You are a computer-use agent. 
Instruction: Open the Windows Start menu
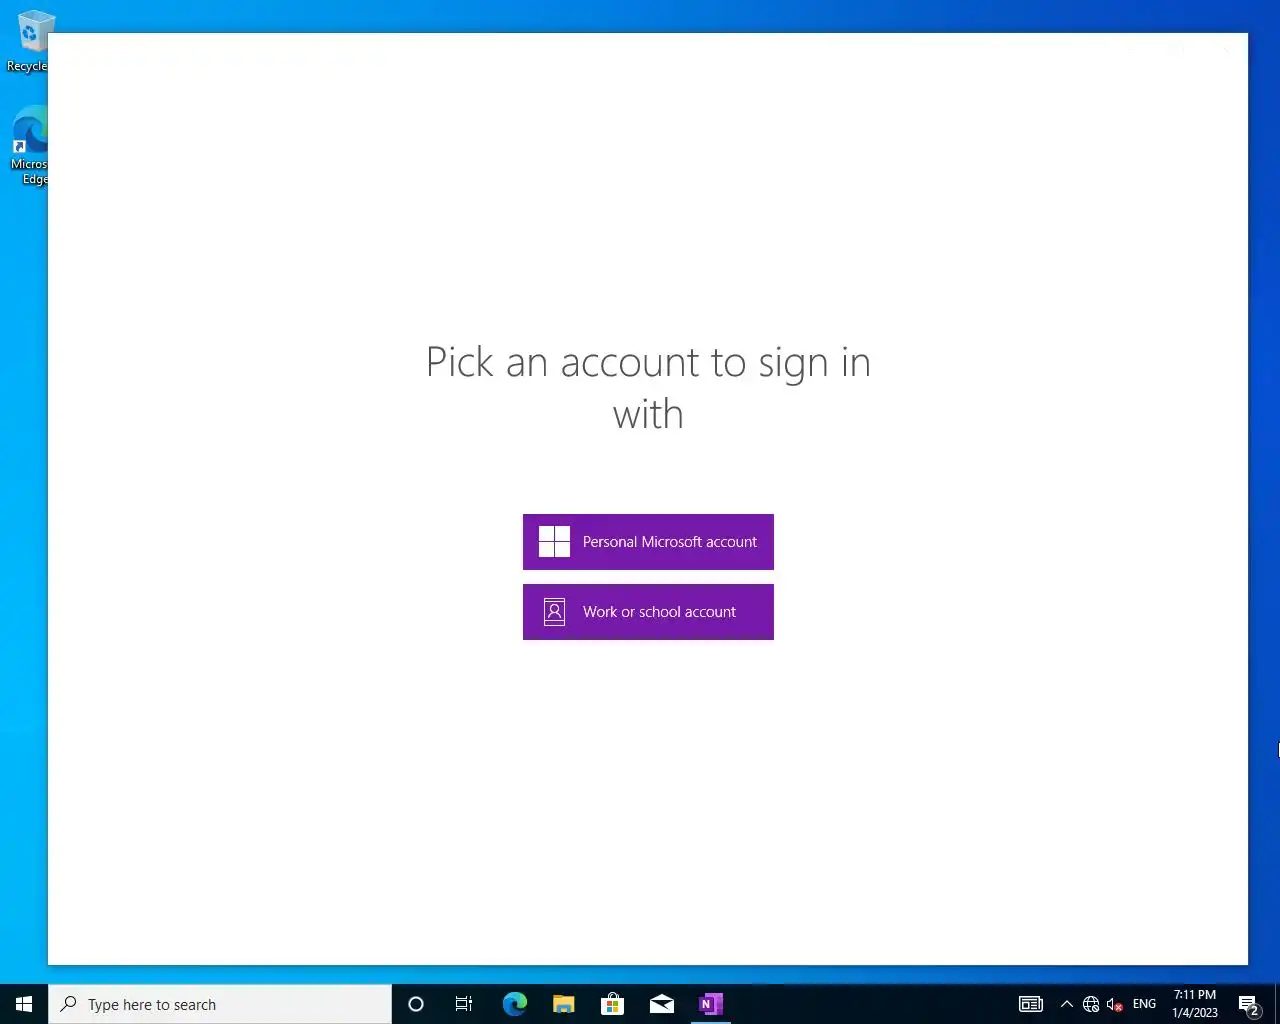(x=24, y=1004)
